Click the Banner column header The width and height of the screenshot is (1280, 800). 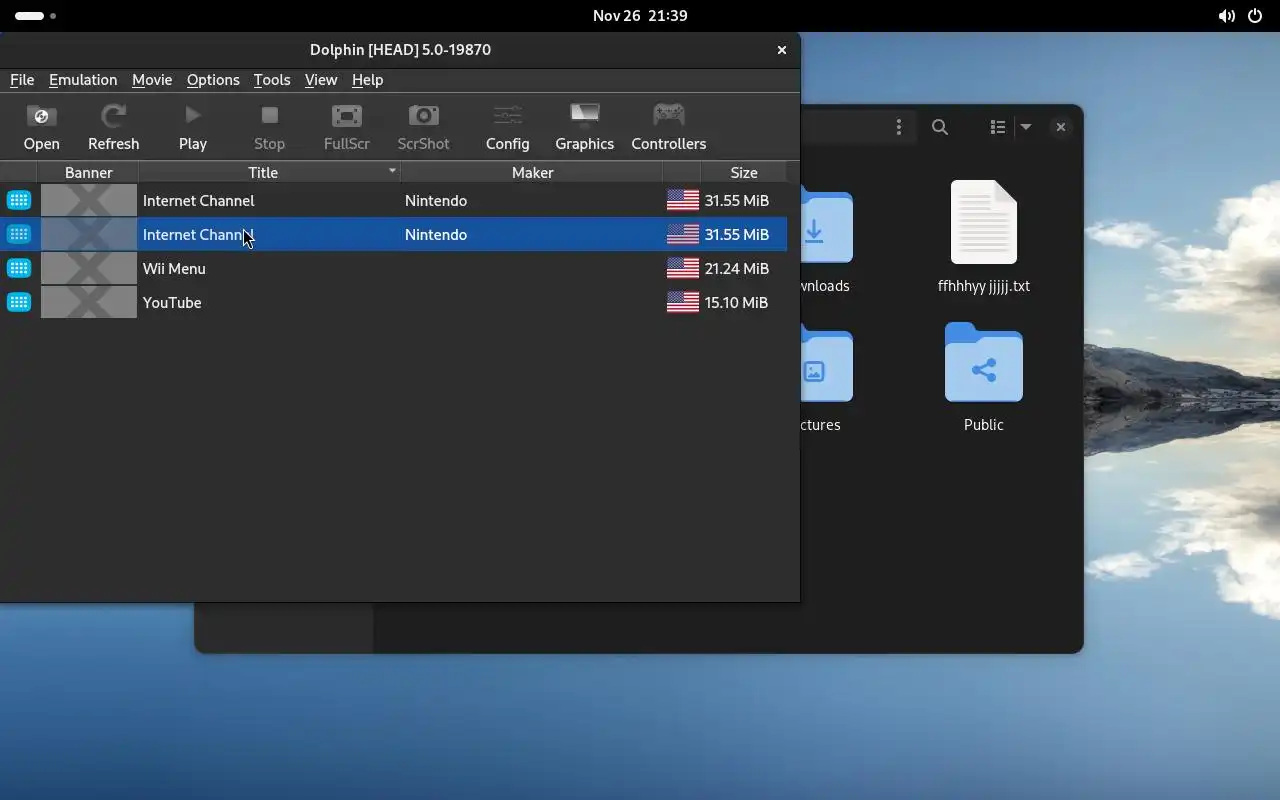(x=88, y=172)
